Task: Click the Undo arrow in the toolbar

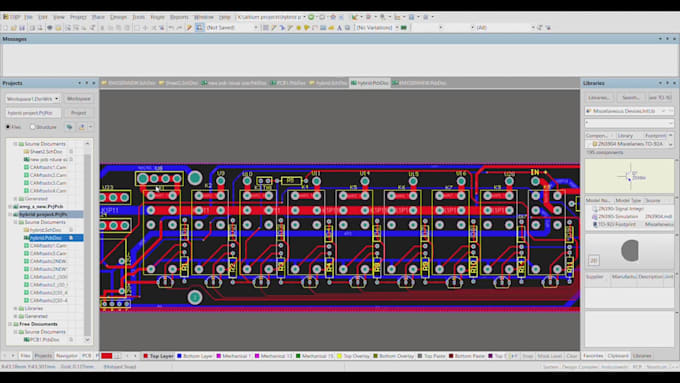Action: pos(171,28)
